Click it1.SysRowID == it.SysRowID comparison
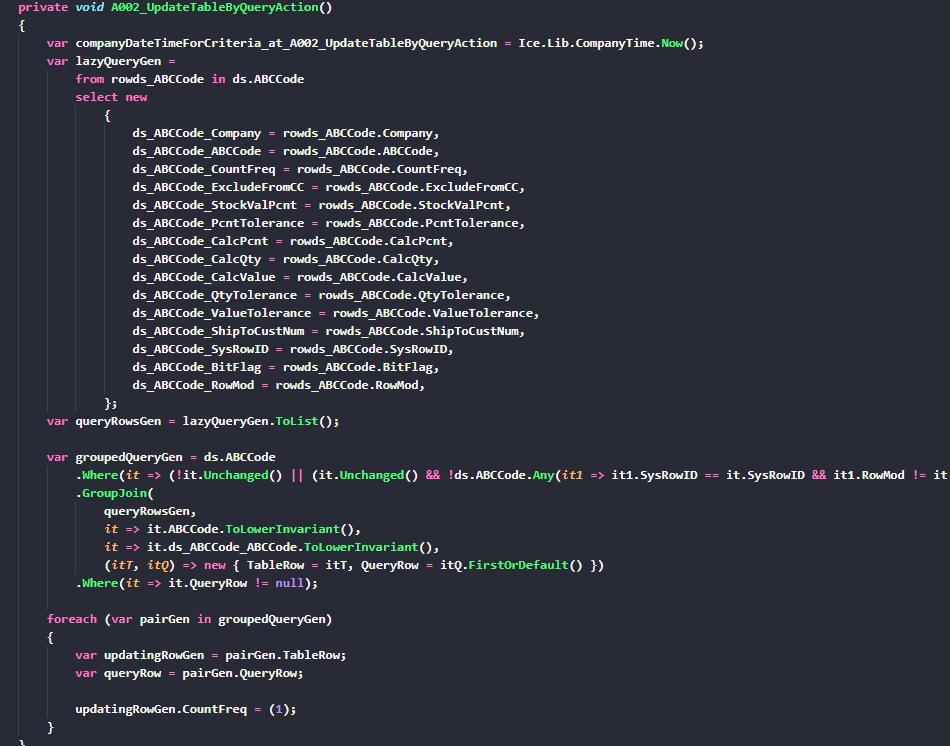Image resolution: width=950 pixels, height=746 pixels. pos(708,475)
